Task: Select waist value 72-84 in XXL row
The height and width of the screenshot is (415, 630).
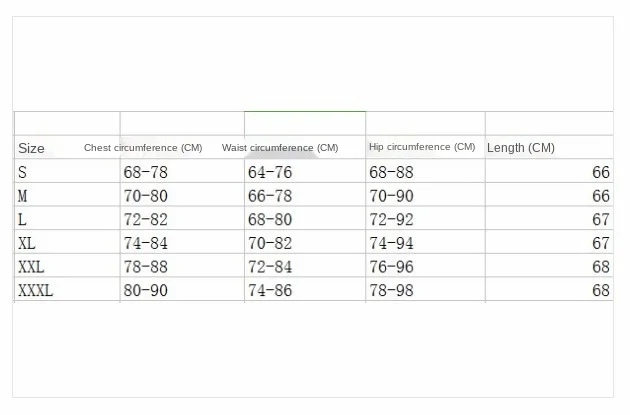Action: click(269, 267)
